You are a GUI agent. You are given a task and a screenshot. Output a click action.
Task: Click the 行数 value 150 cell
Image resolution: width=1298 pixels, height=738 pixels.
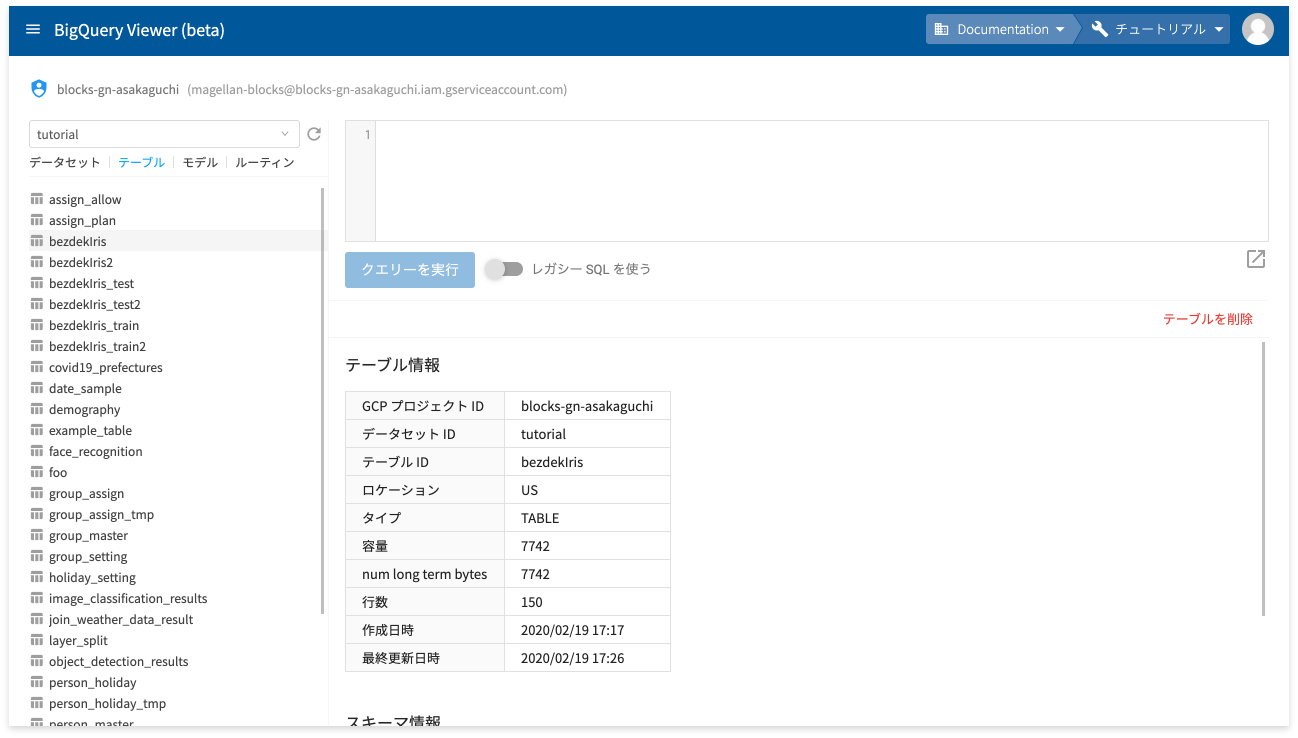coord(587,602)
